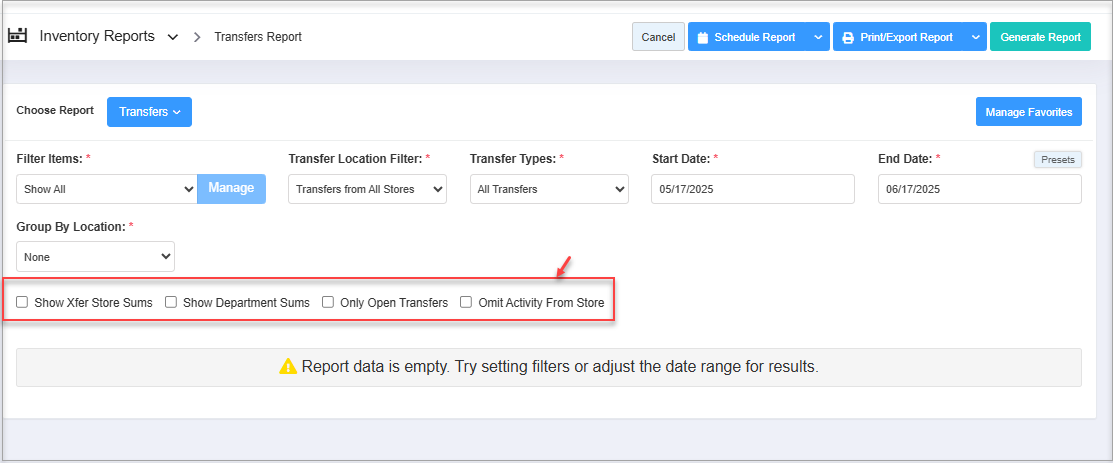Enable Show Xfer Store Sums checkbox
Screen dimensions: 1113x463
(22, 303)
